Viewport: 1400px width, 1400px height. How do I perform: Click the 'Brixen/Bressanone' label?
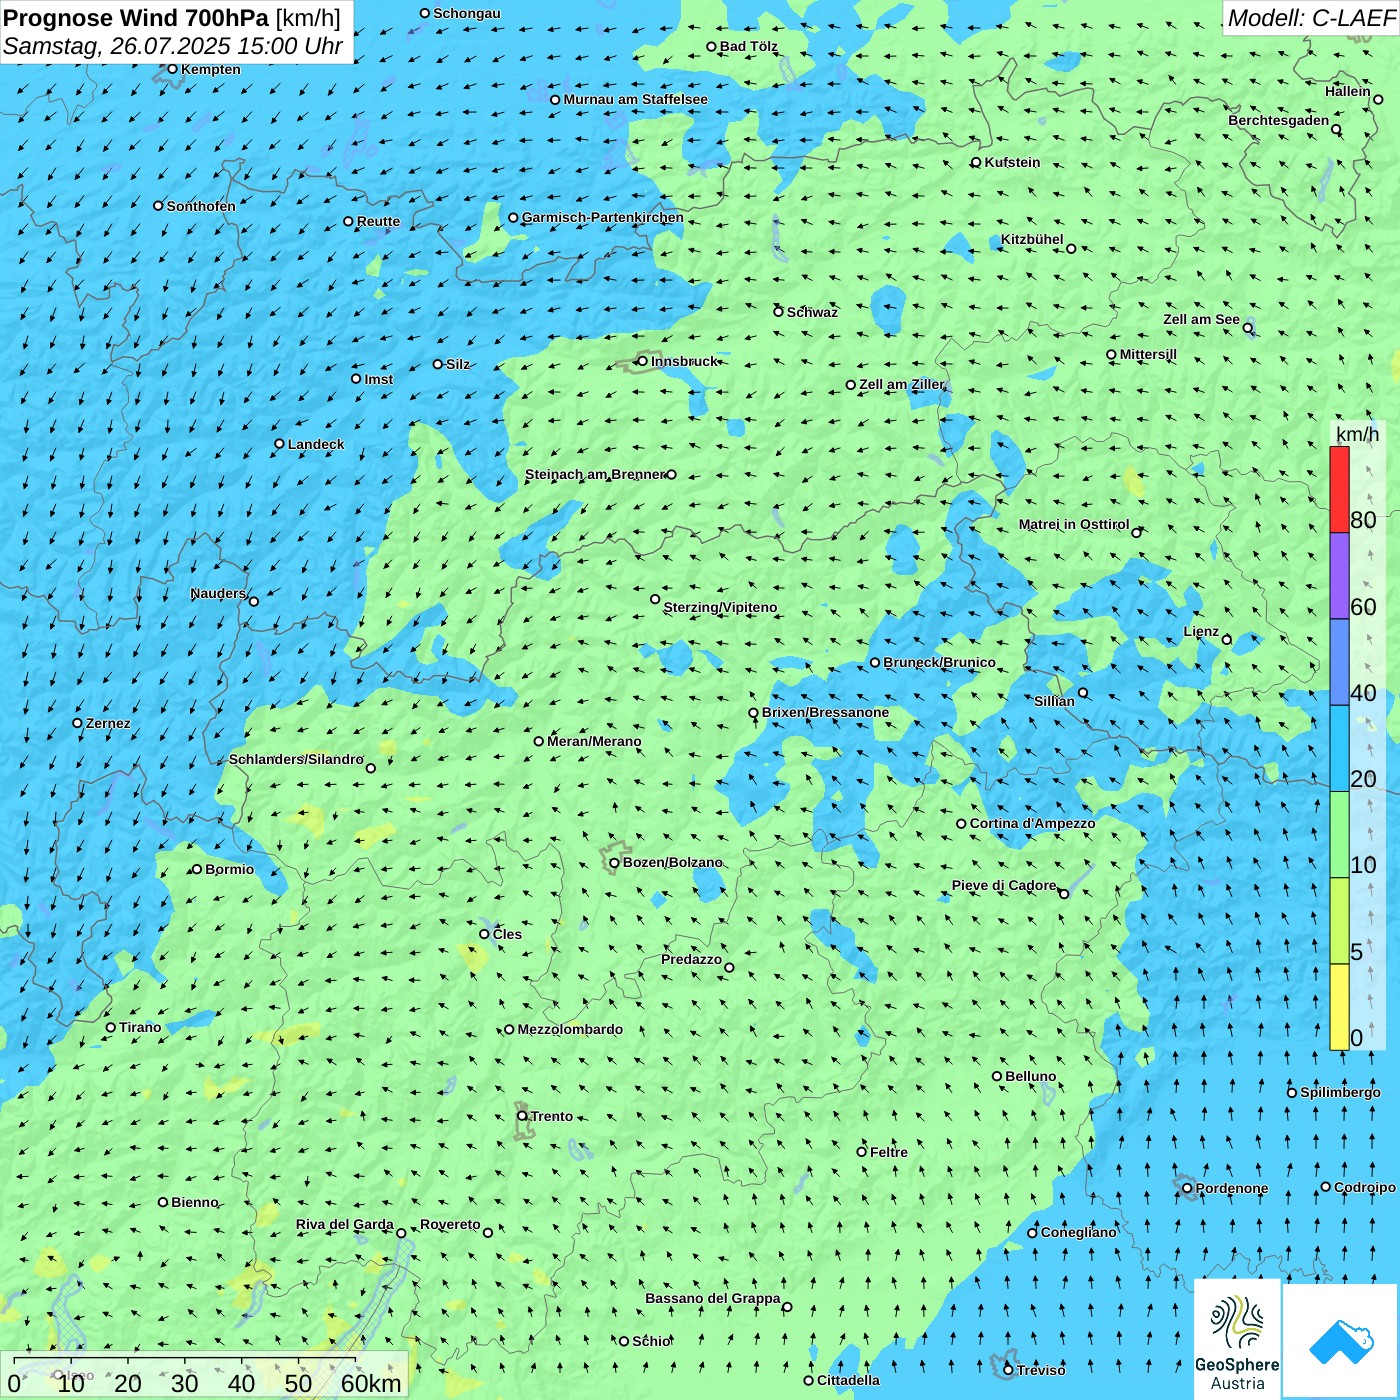pyautogui.click(x=825, y=712)
